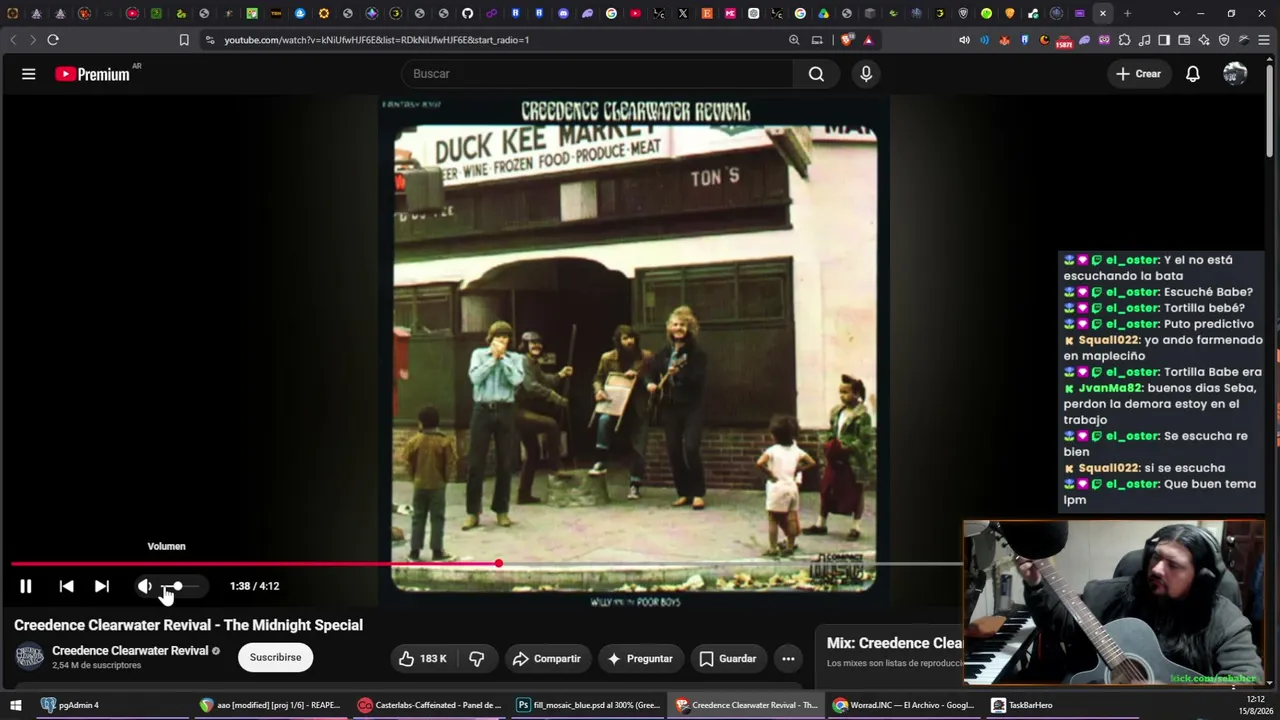Open the Worrad.INC Chrome taskbar window
The height and width of the screenshot is (720, 1280).
(x=903, y=705)
